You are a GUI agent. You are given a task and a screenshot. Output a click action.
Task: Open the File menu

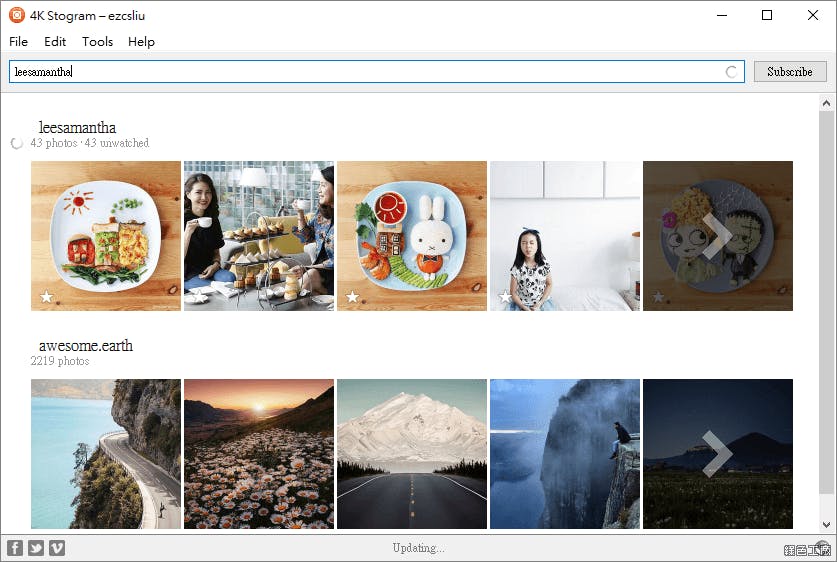click(x=18, y=42)
